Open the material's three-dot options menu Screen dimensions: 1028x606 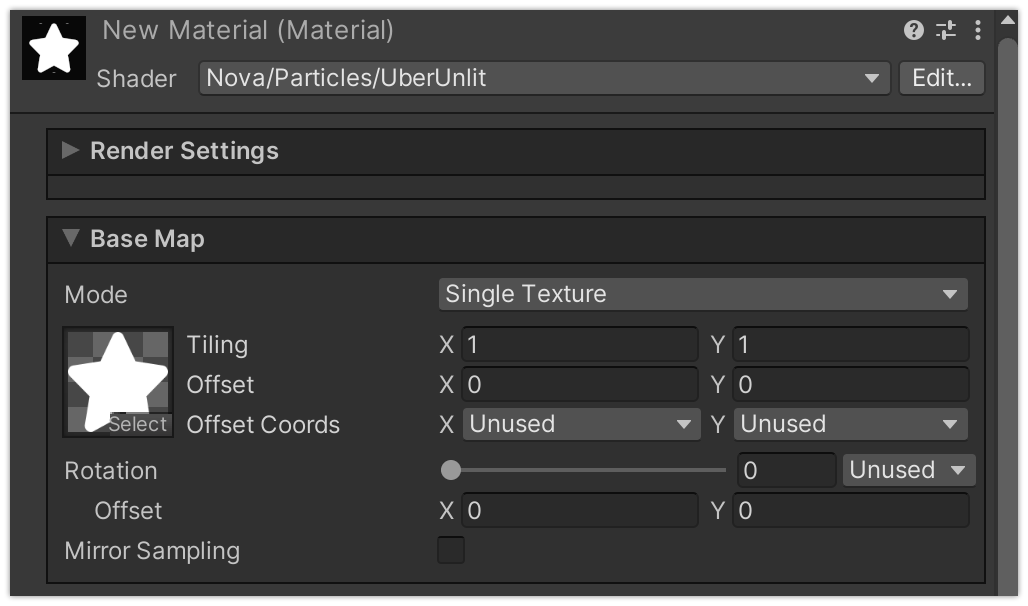point(978,30)
